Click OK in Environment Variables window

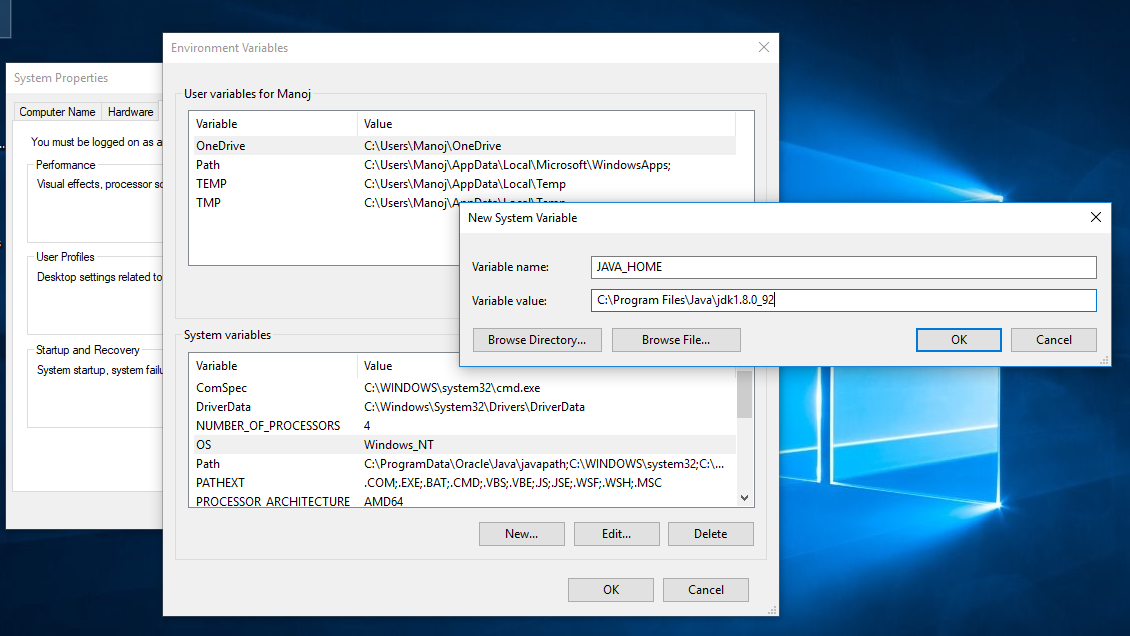(610, 590)
